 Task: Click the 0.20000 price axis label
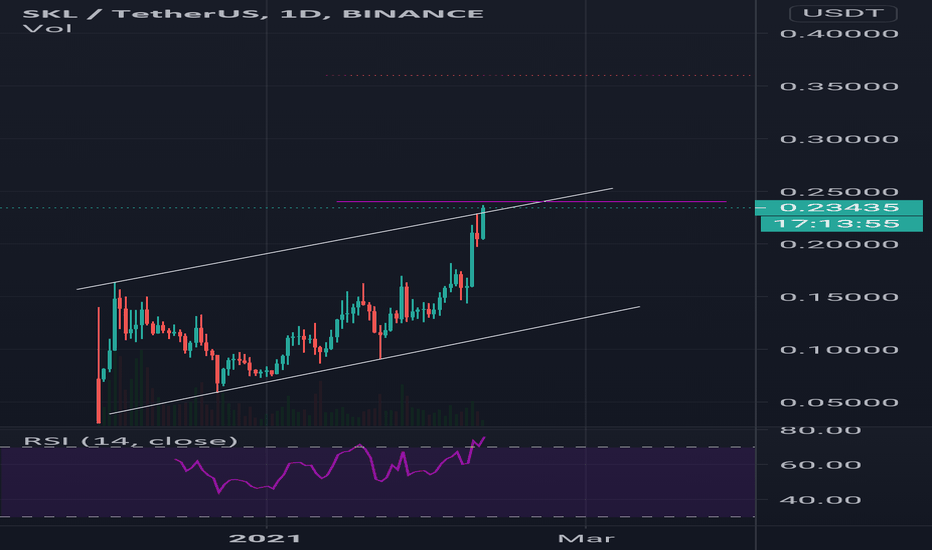839,244
